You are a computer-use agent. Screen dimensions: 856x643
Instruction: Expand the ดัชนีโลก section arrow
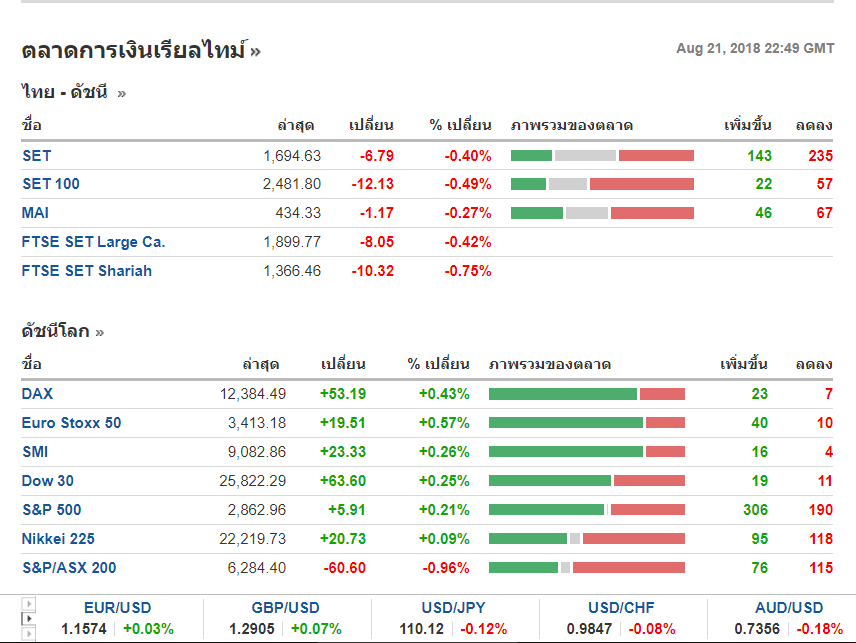pyautogui.click(x=100, y=332)
